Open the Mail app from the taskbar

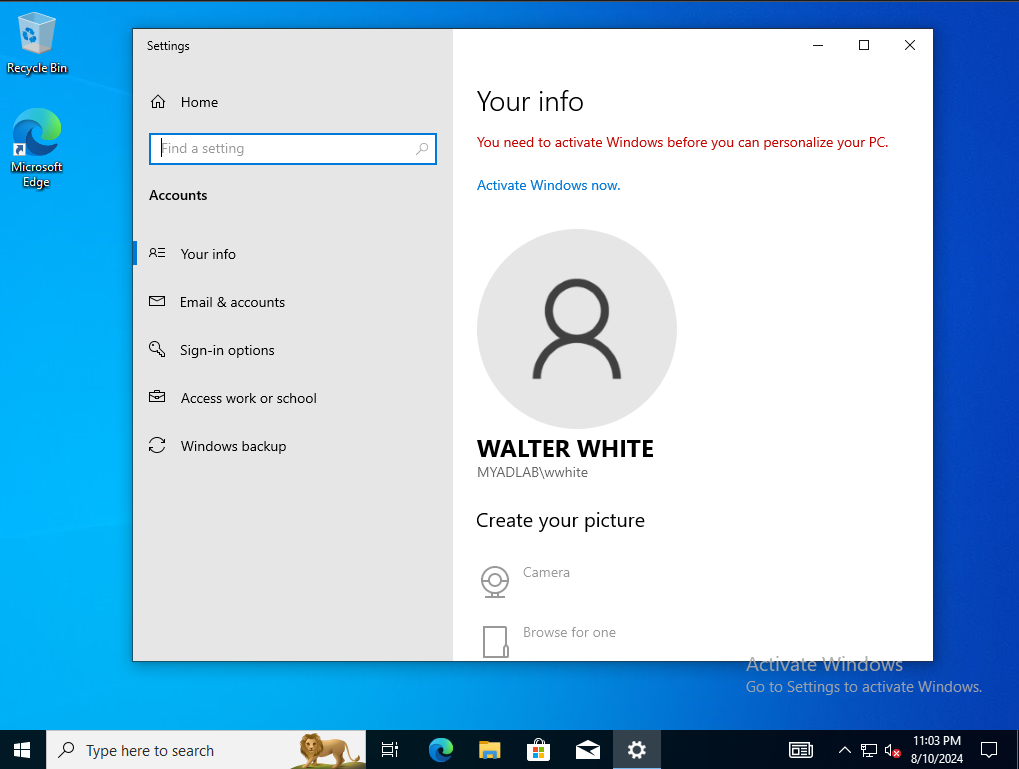(587, 750)
